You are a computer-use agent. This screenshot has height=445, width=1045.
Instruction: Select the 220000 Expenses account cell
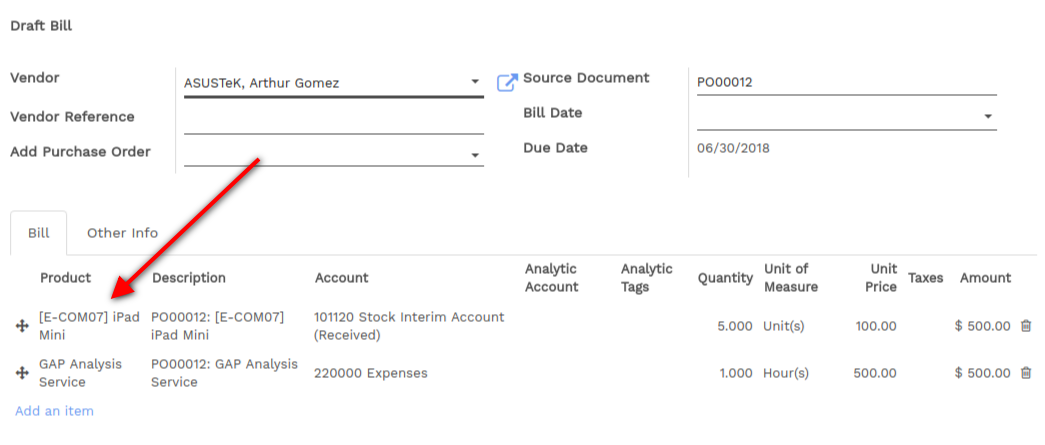[371, 373]
